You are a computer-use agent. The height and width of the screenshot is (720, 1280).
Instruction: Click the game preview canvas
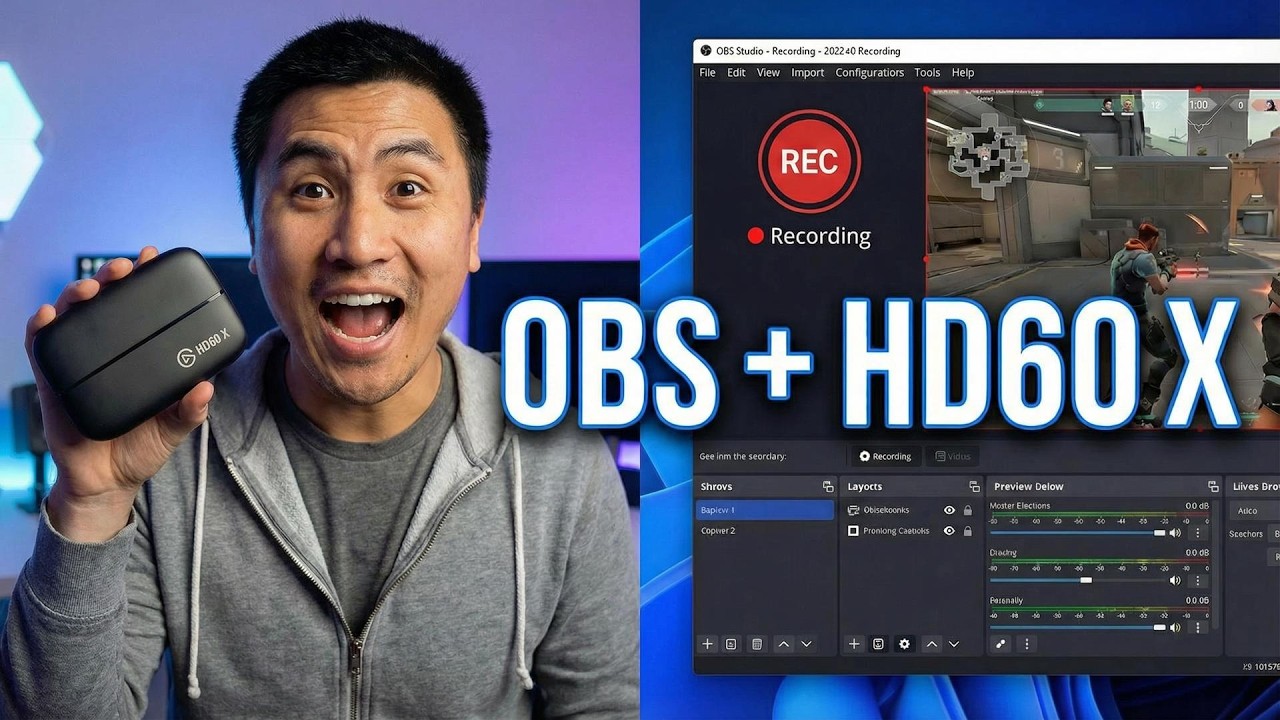1102,260
